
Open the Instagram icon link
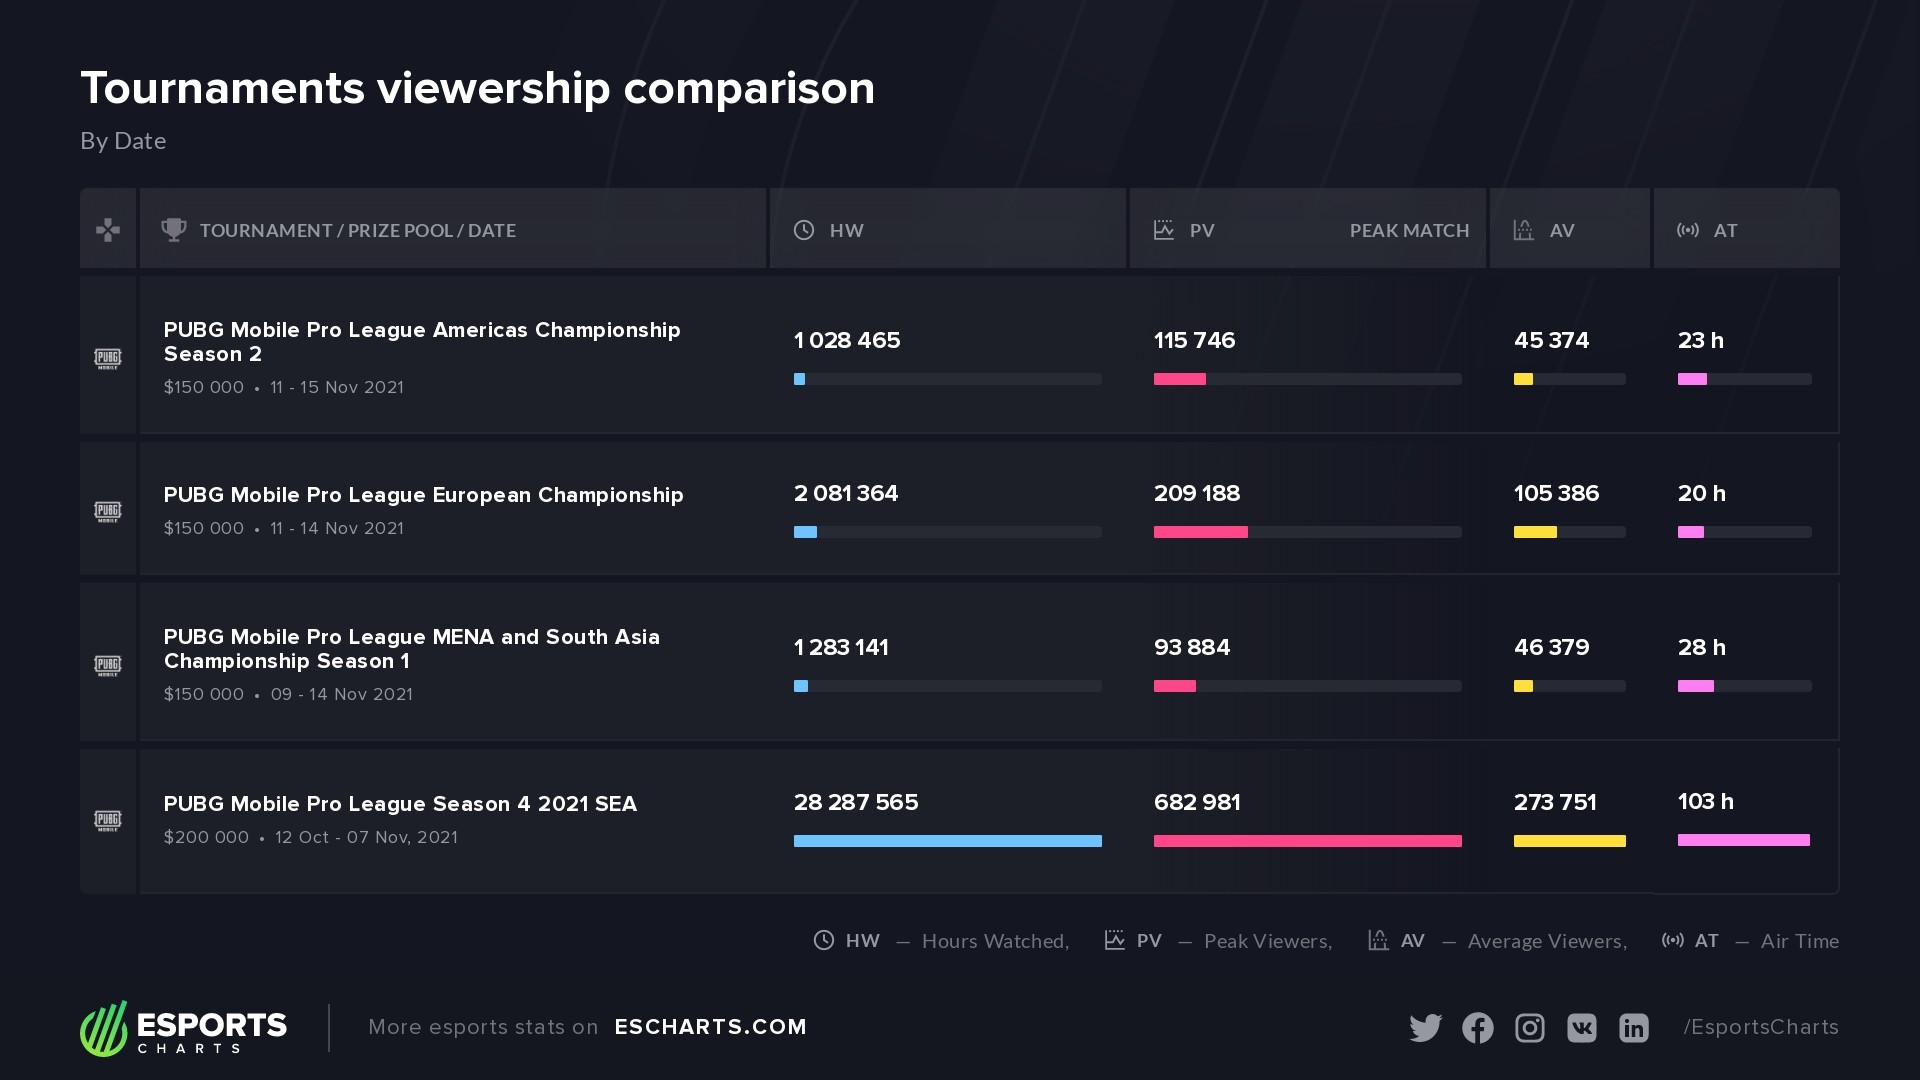tap(1529, 1028)
